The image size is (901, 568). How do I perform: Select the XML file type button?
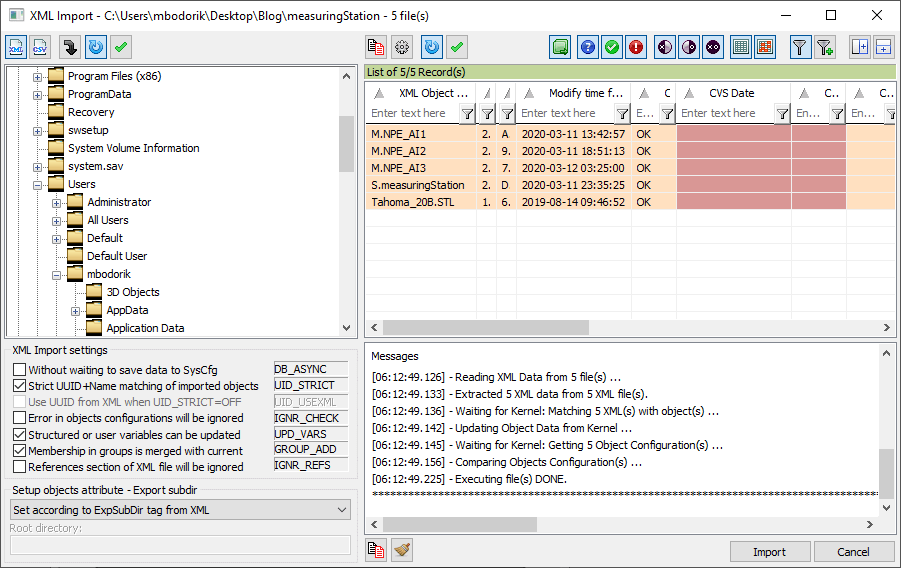point(16,47)
